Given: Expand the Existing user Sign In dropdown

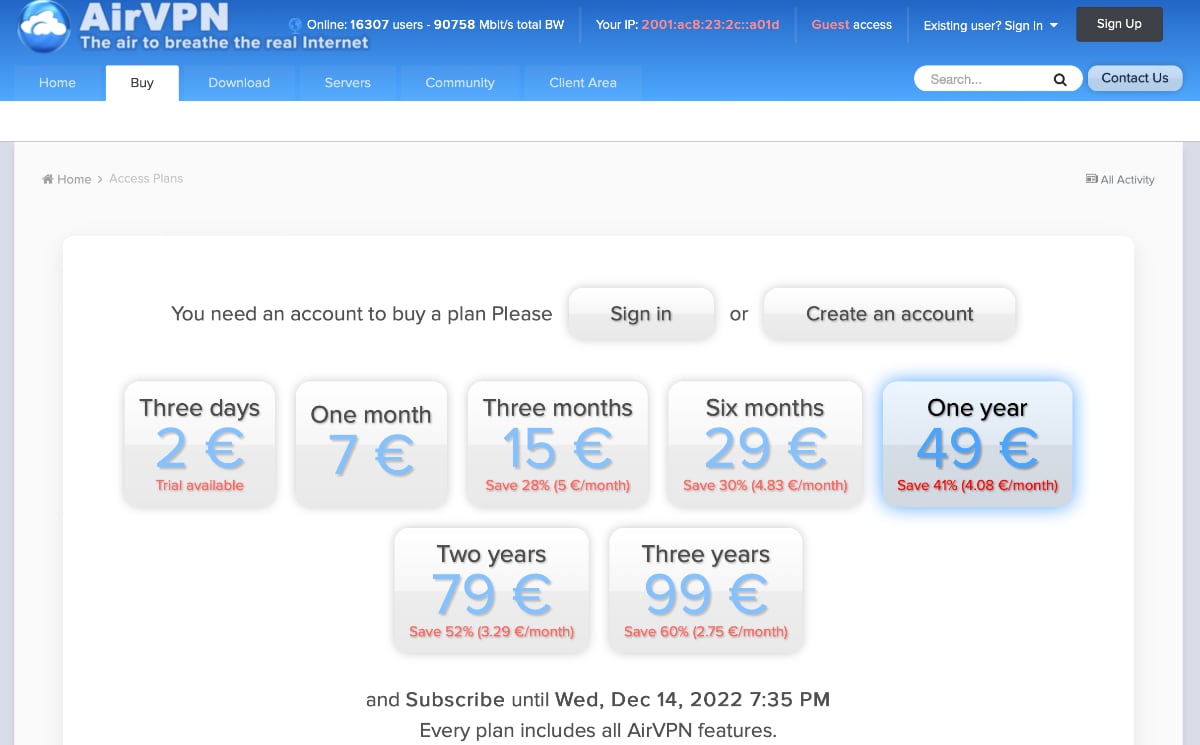Looking at the screenshot, I should (990, 25).
